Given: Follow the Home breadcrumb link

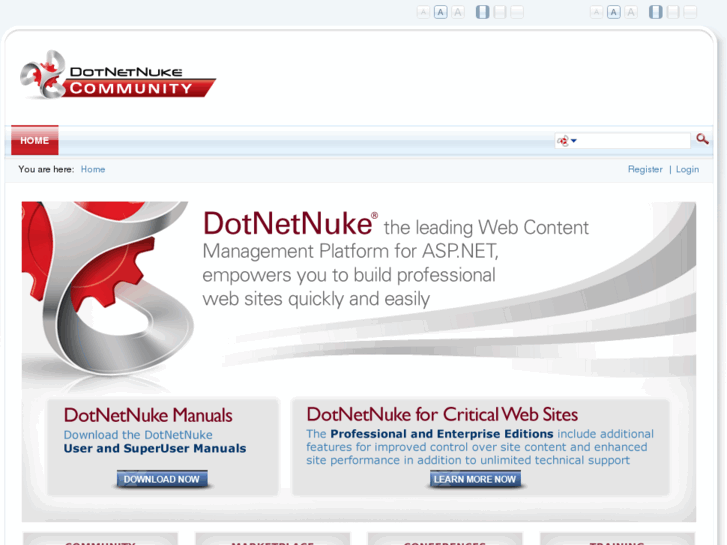Looking at the screenshot, I should (x=93, y=169).
